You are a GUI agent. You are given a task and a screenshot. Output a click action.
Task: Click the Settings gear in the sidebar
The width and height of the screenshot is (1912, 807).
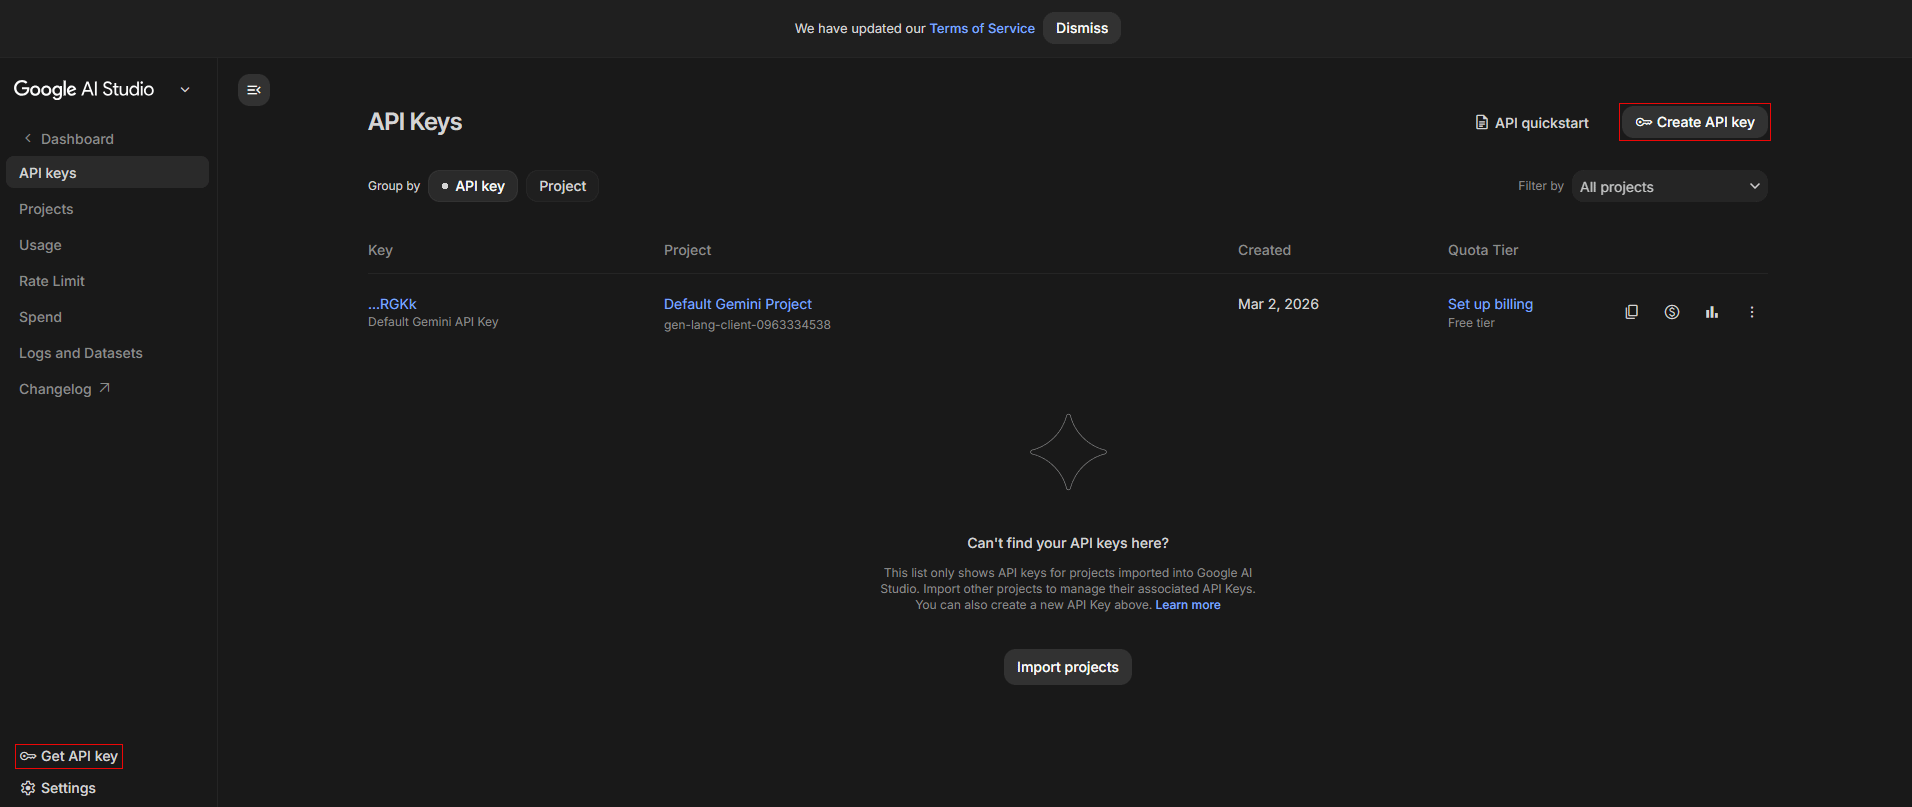click(x=58, y=788)
